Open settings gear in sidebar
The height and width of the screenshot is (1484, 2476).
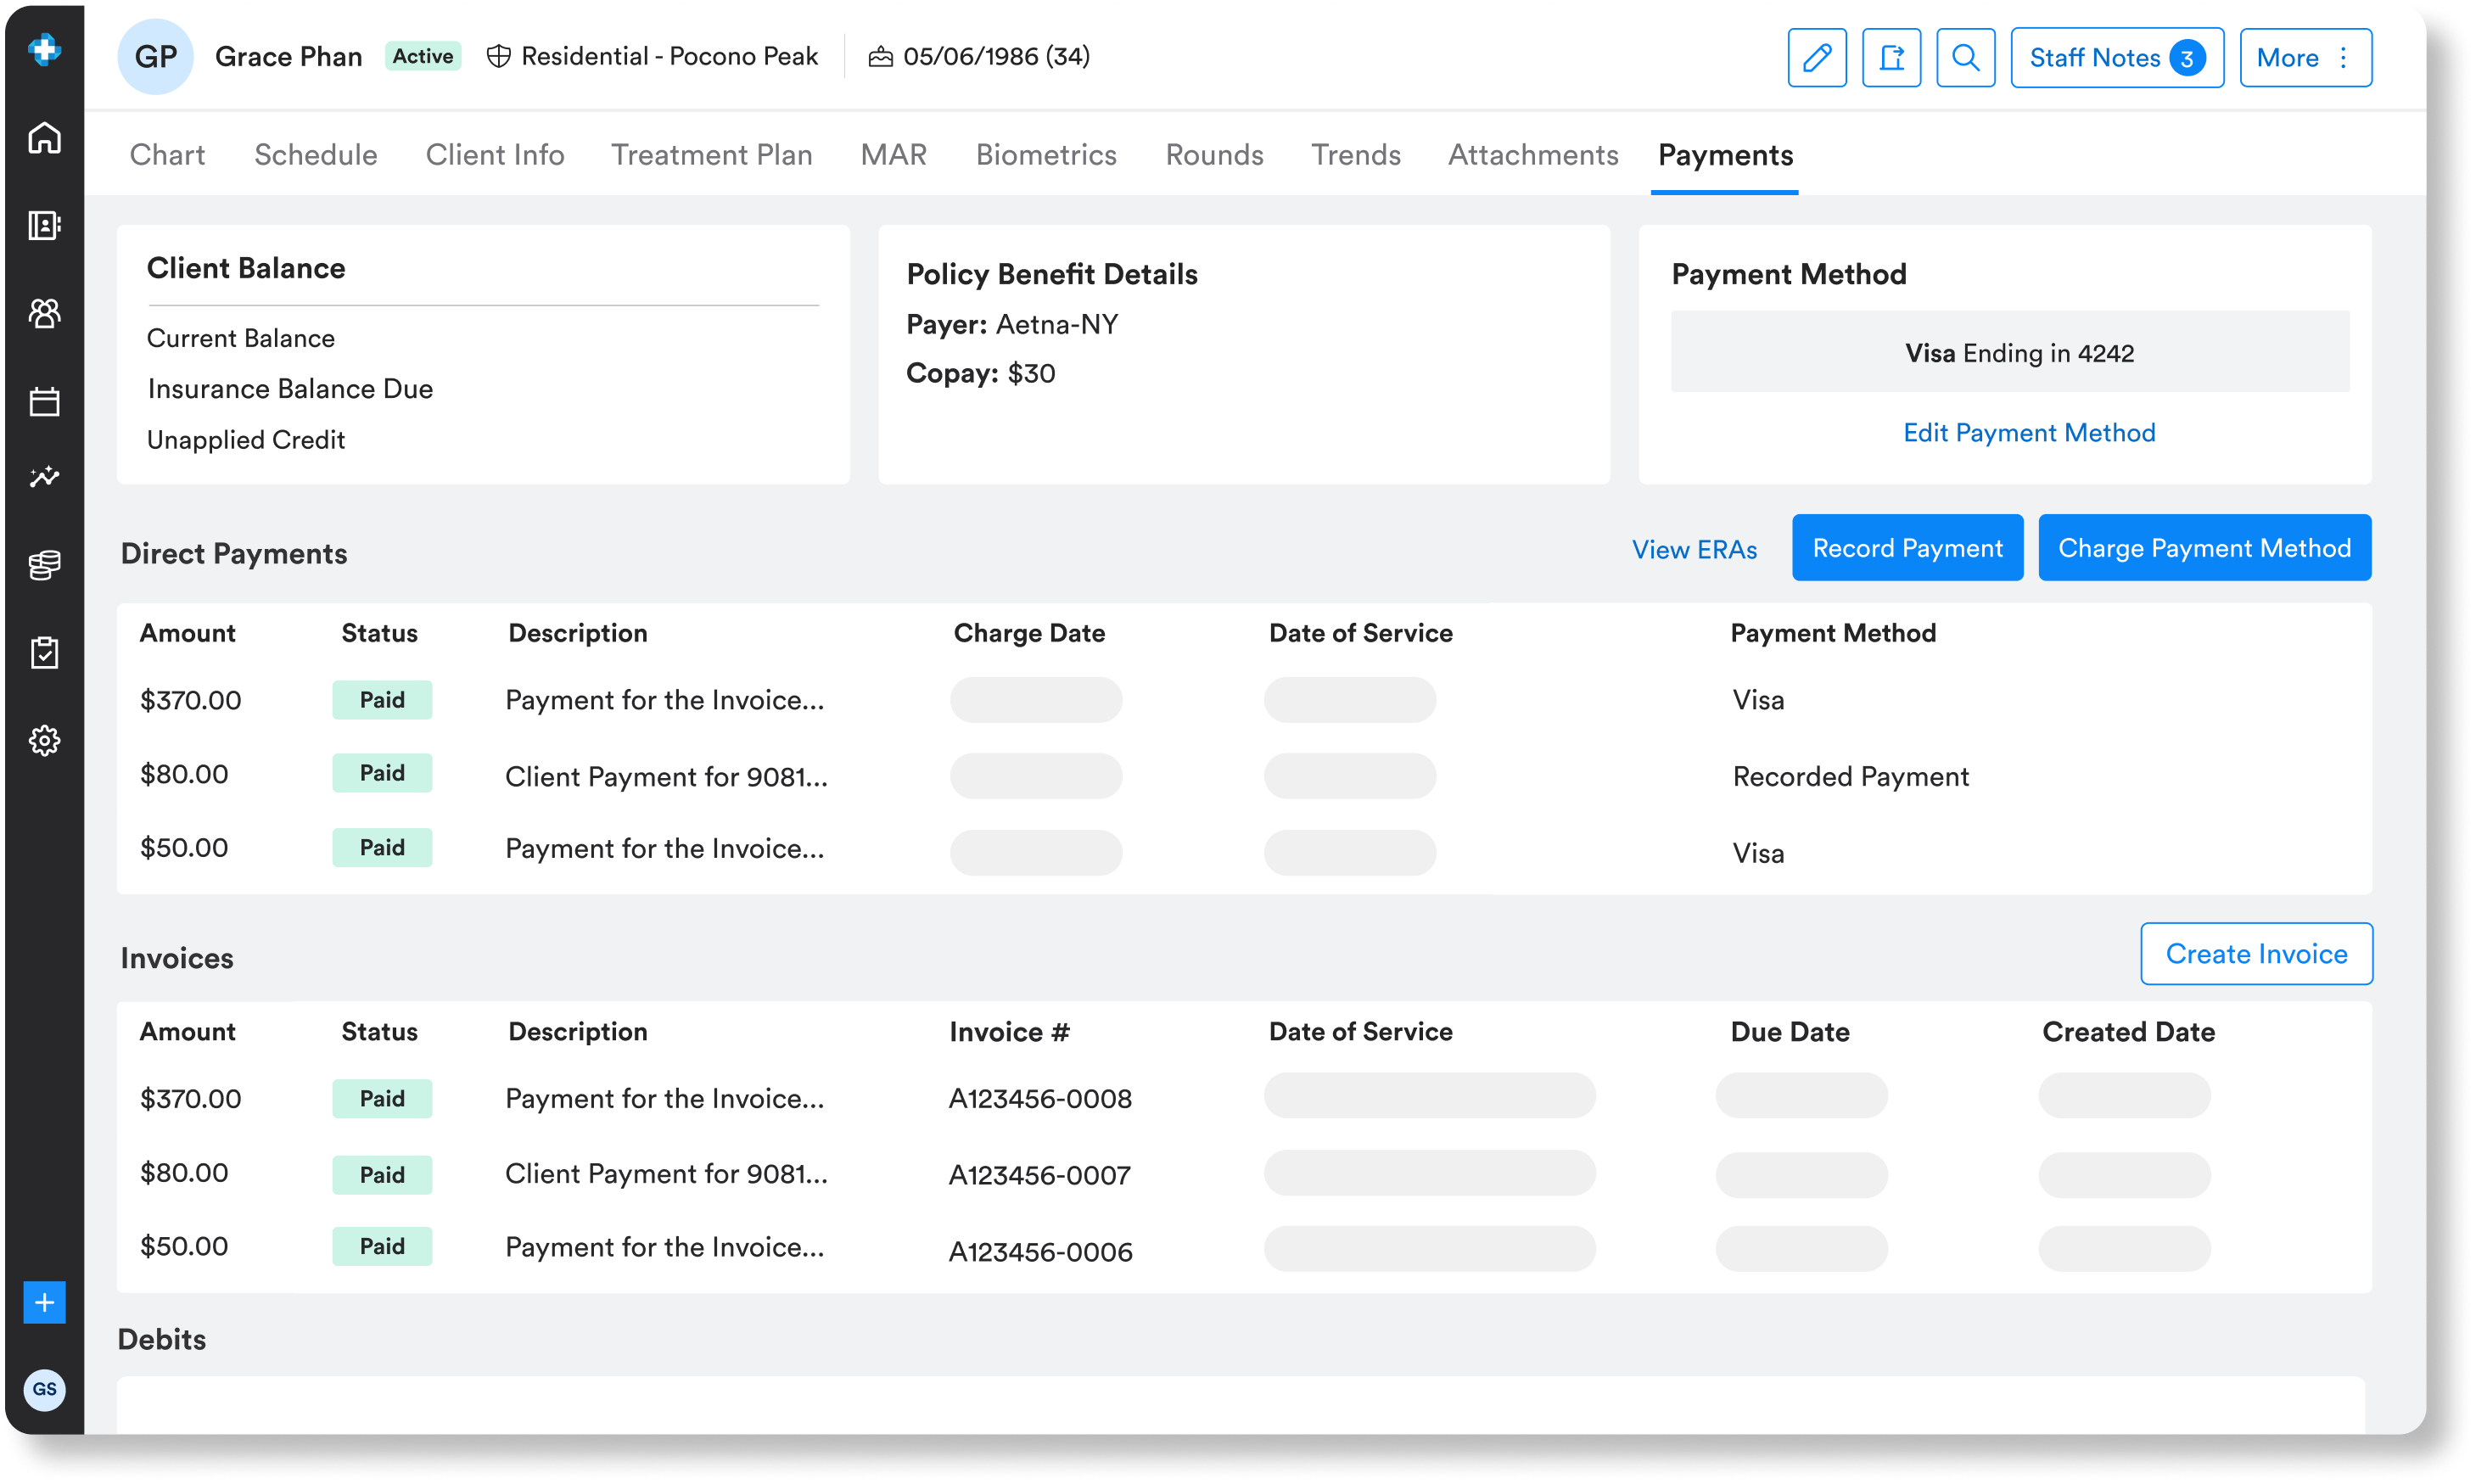(44, 741)
